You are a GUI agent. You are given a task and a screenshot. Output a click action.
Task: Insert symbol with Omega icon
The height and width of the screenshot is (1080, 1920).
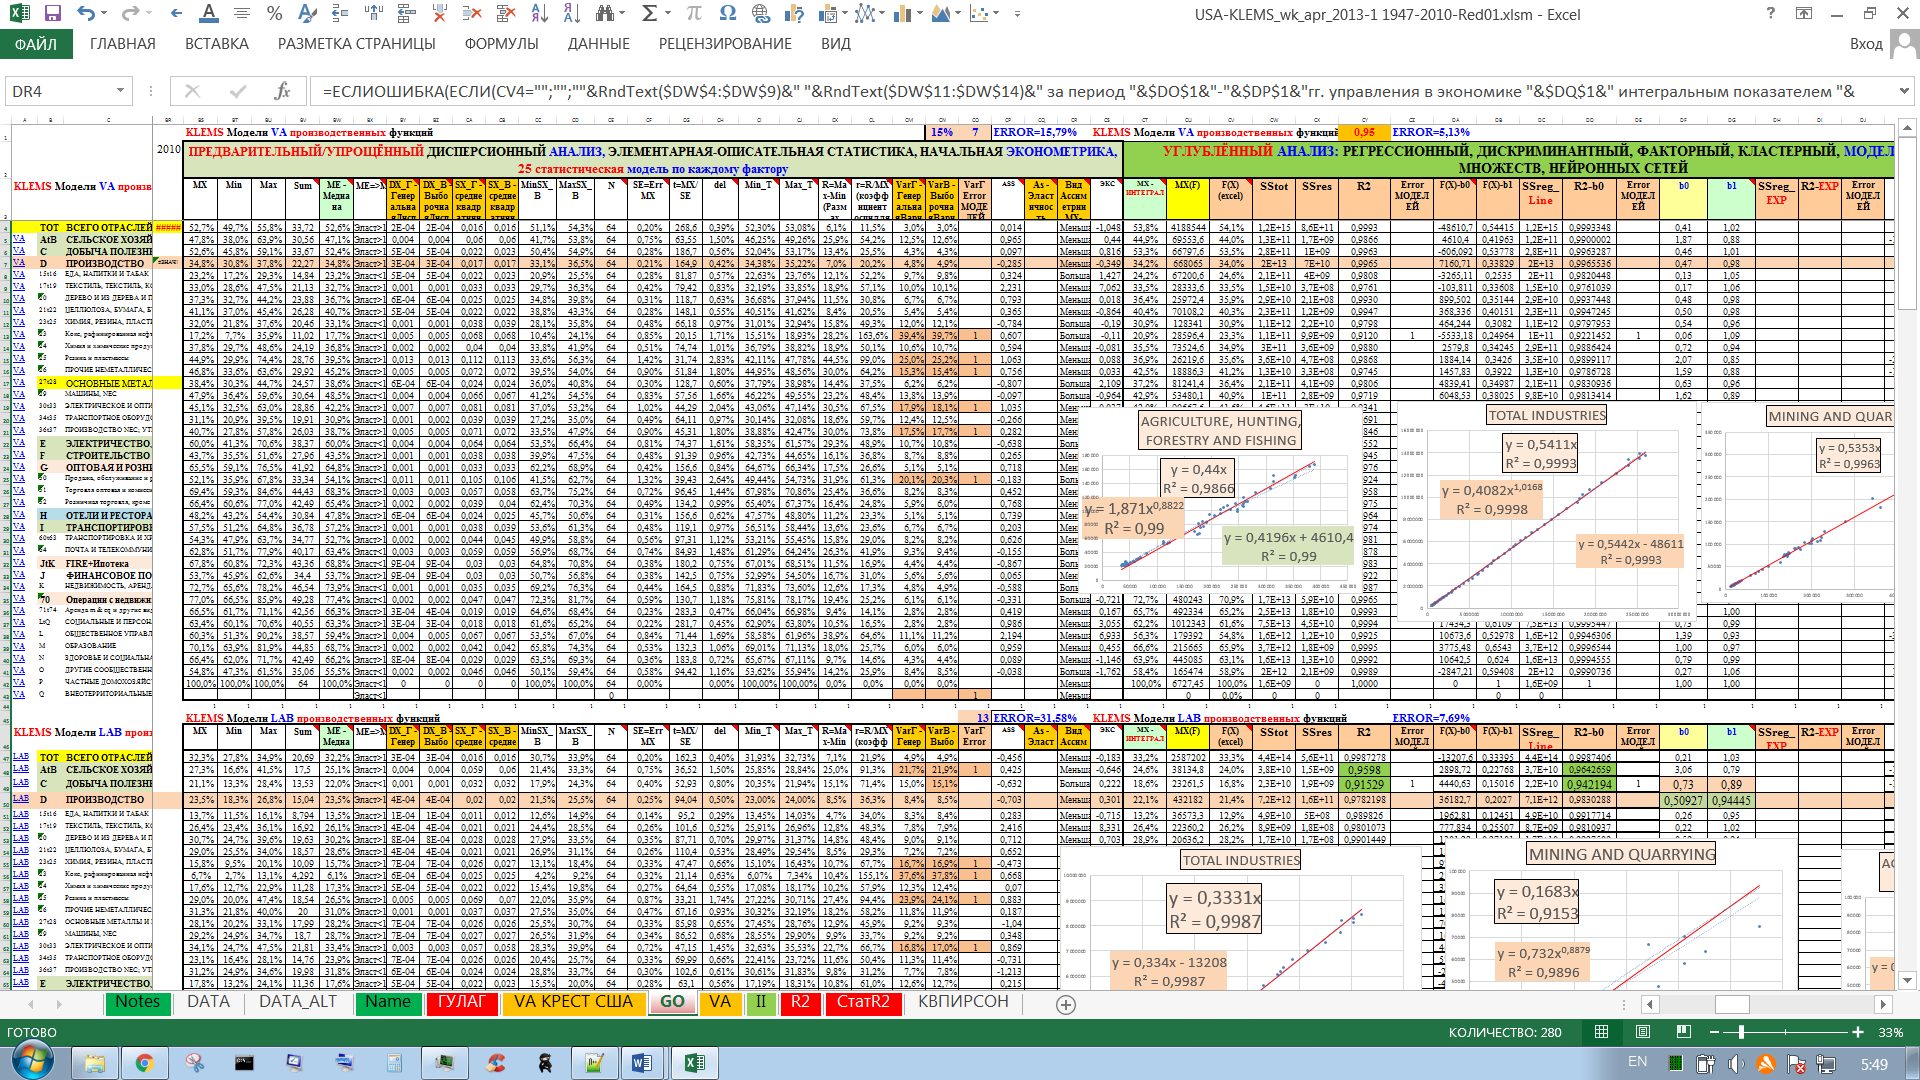(x=727, y=14)
